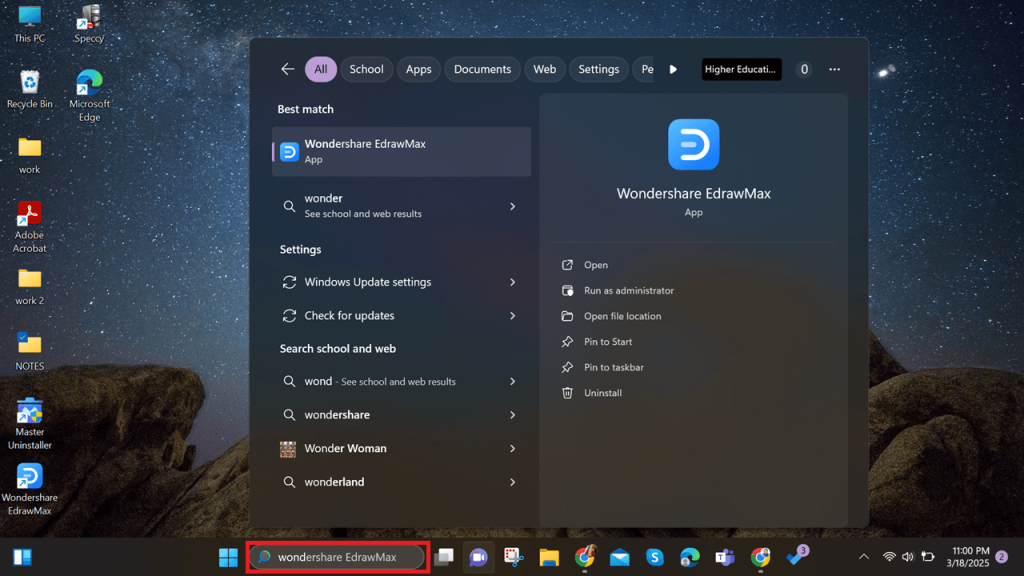Go back in search panel
The image size is (1024, 576).
pyautogui.click(x=287, y=69)
